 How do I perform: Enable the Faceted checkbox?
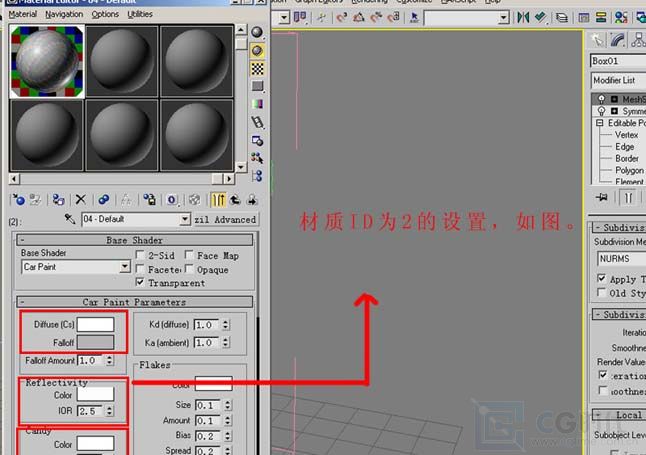(140, 269)
